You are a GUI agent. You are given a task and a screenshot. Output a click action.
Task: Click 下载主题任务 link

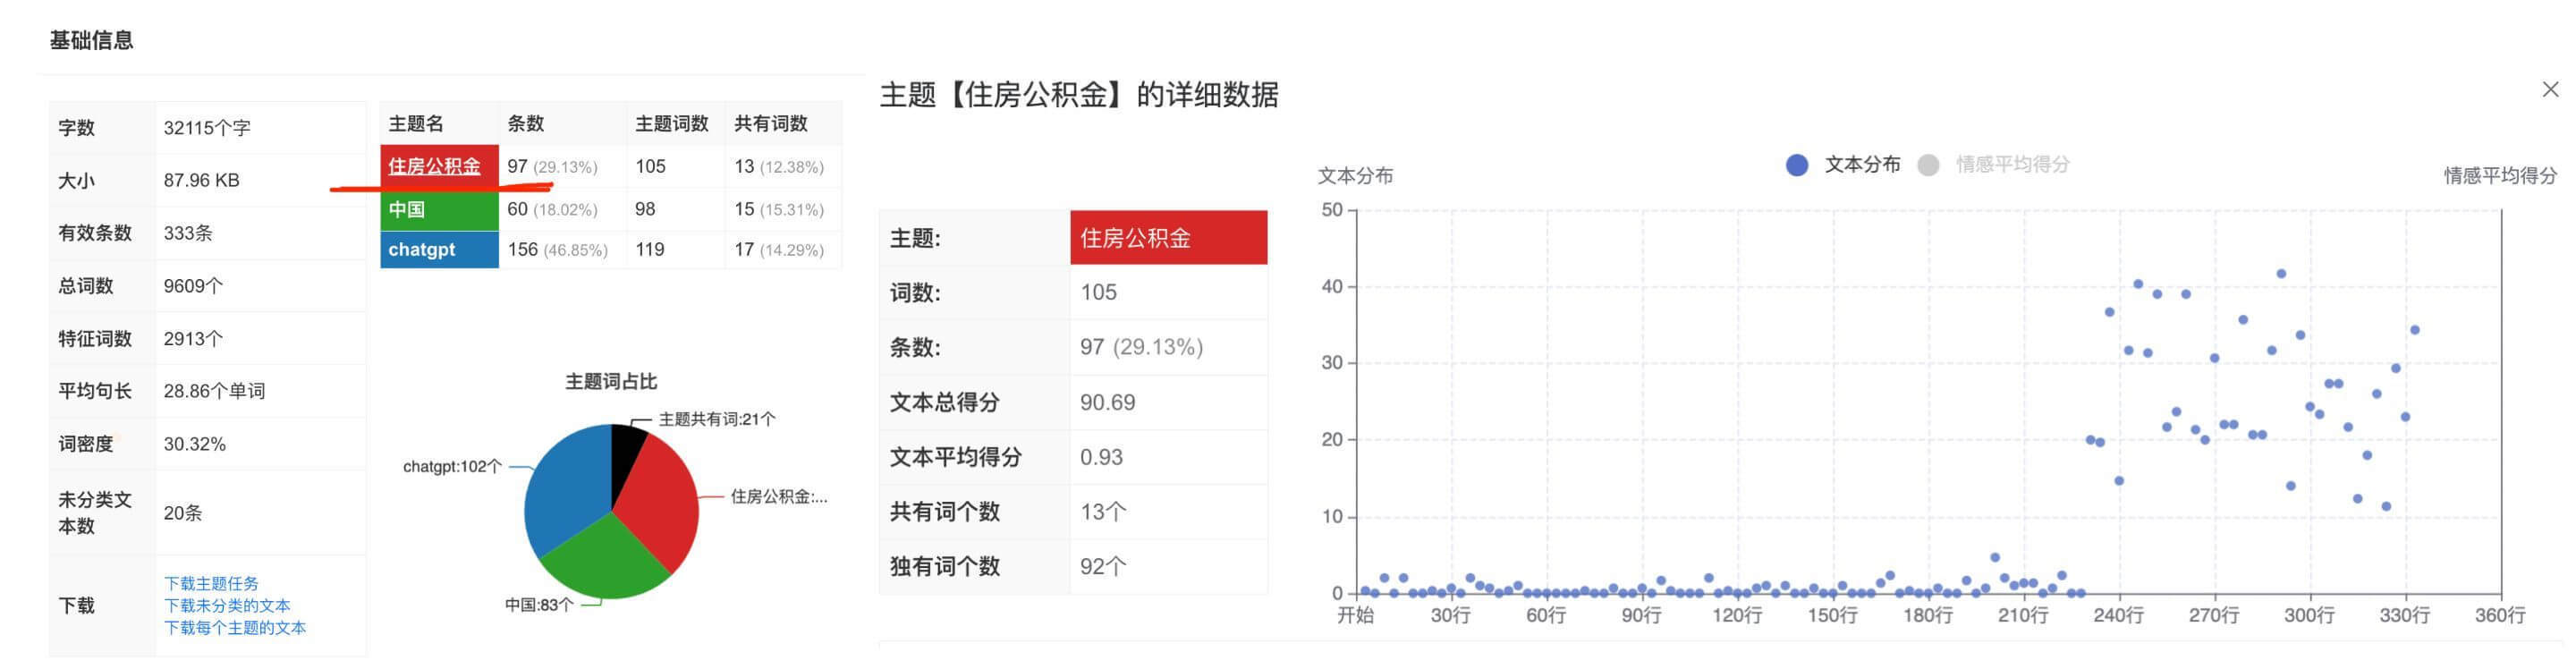(211, 583)
